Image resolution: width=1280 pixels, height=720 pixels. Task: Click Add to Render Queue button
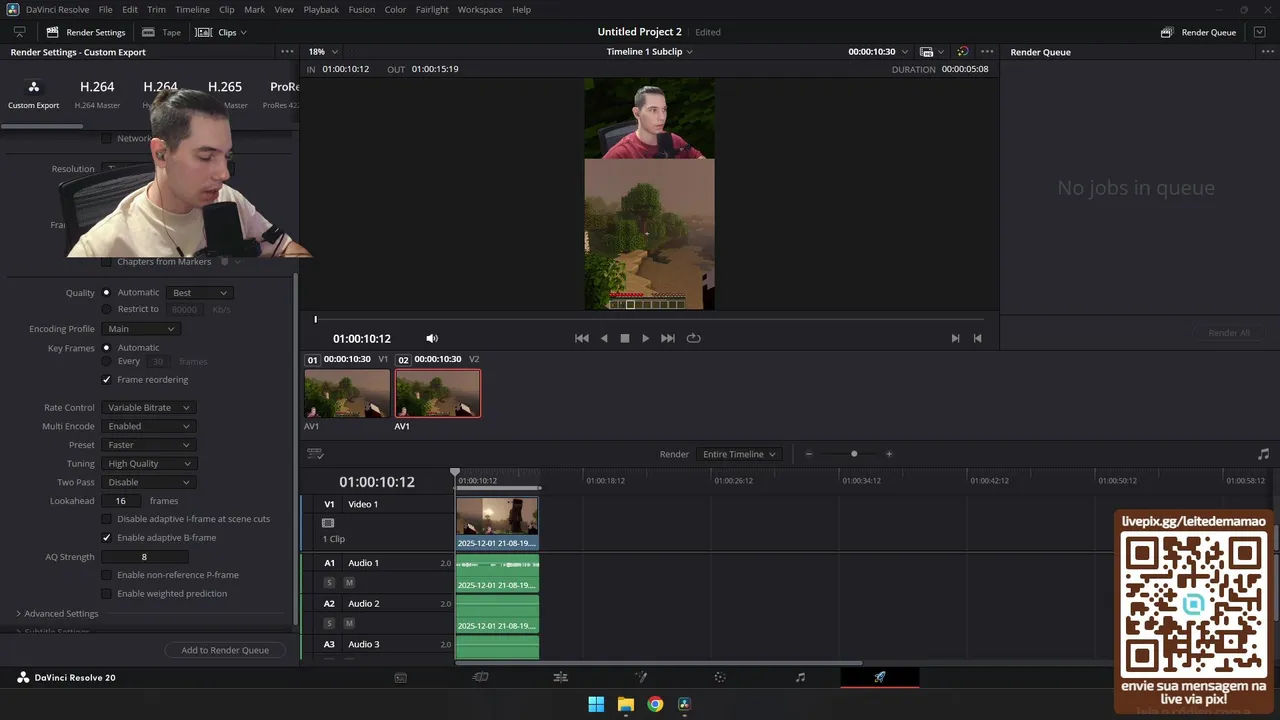pyautogui.click(x=225, y=650)
